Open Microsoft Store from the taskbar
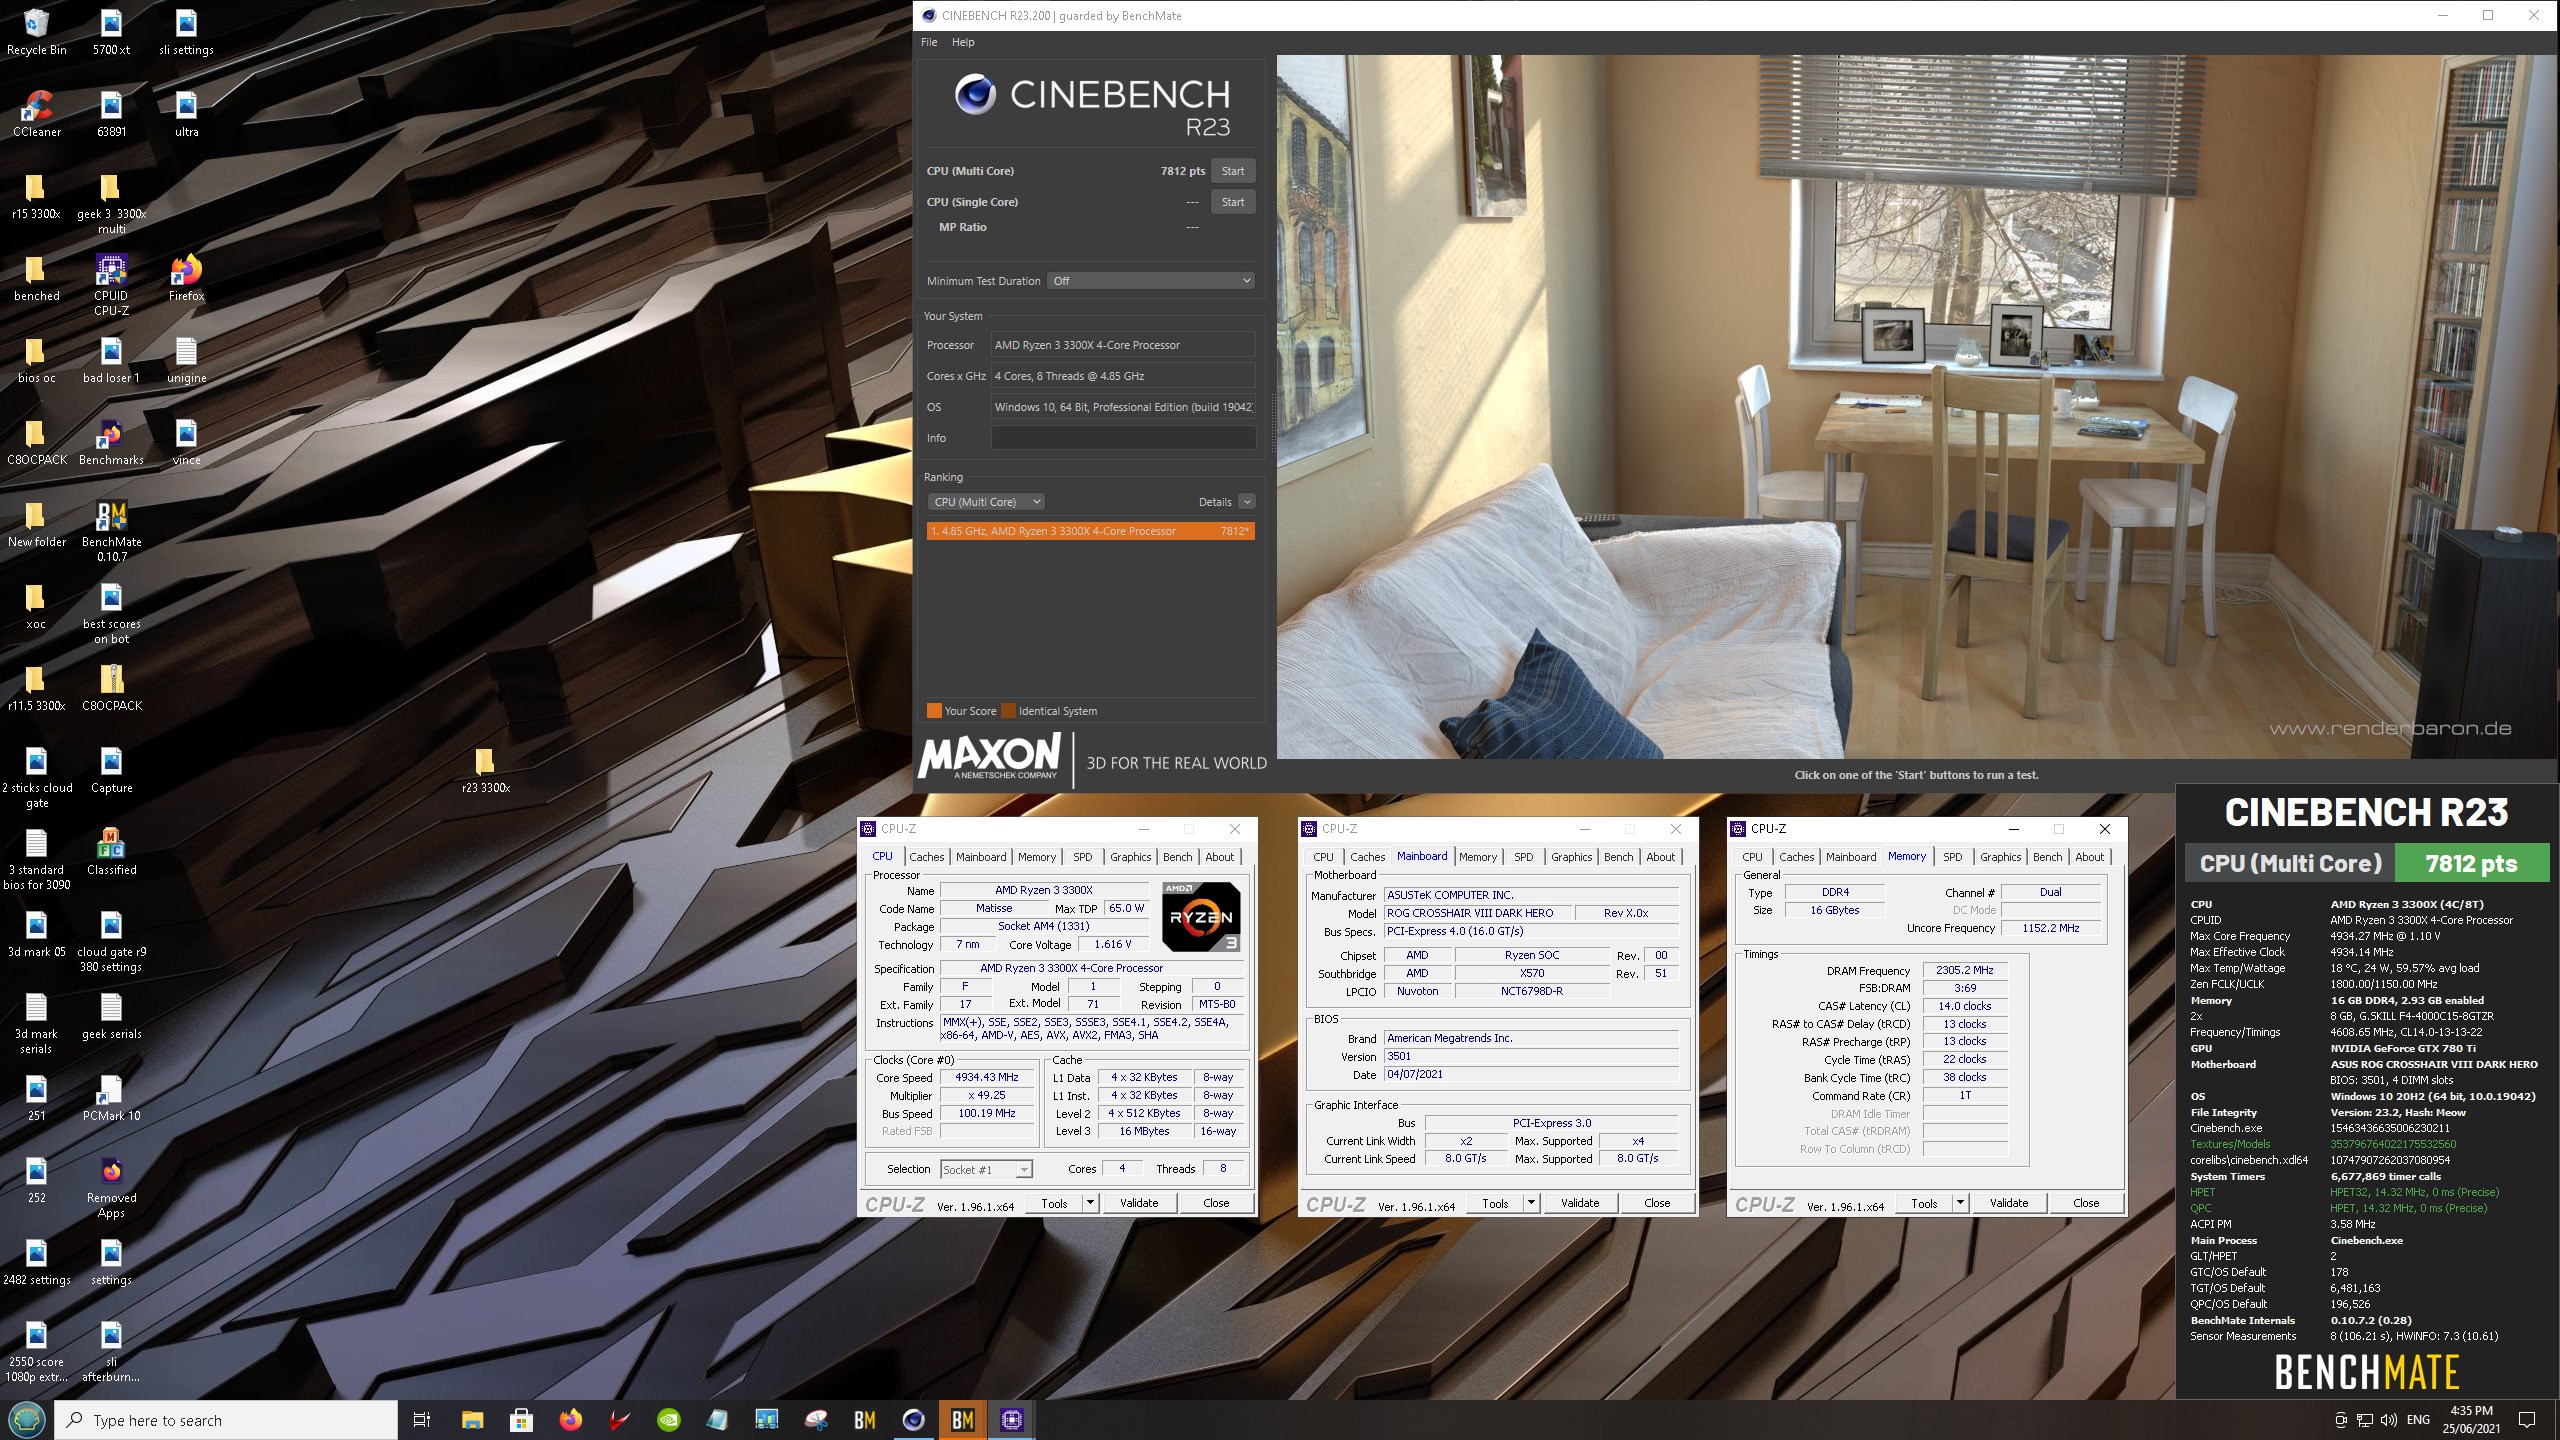Viewport: 2560px width, 1440px height. click(x=521, y=1420)
